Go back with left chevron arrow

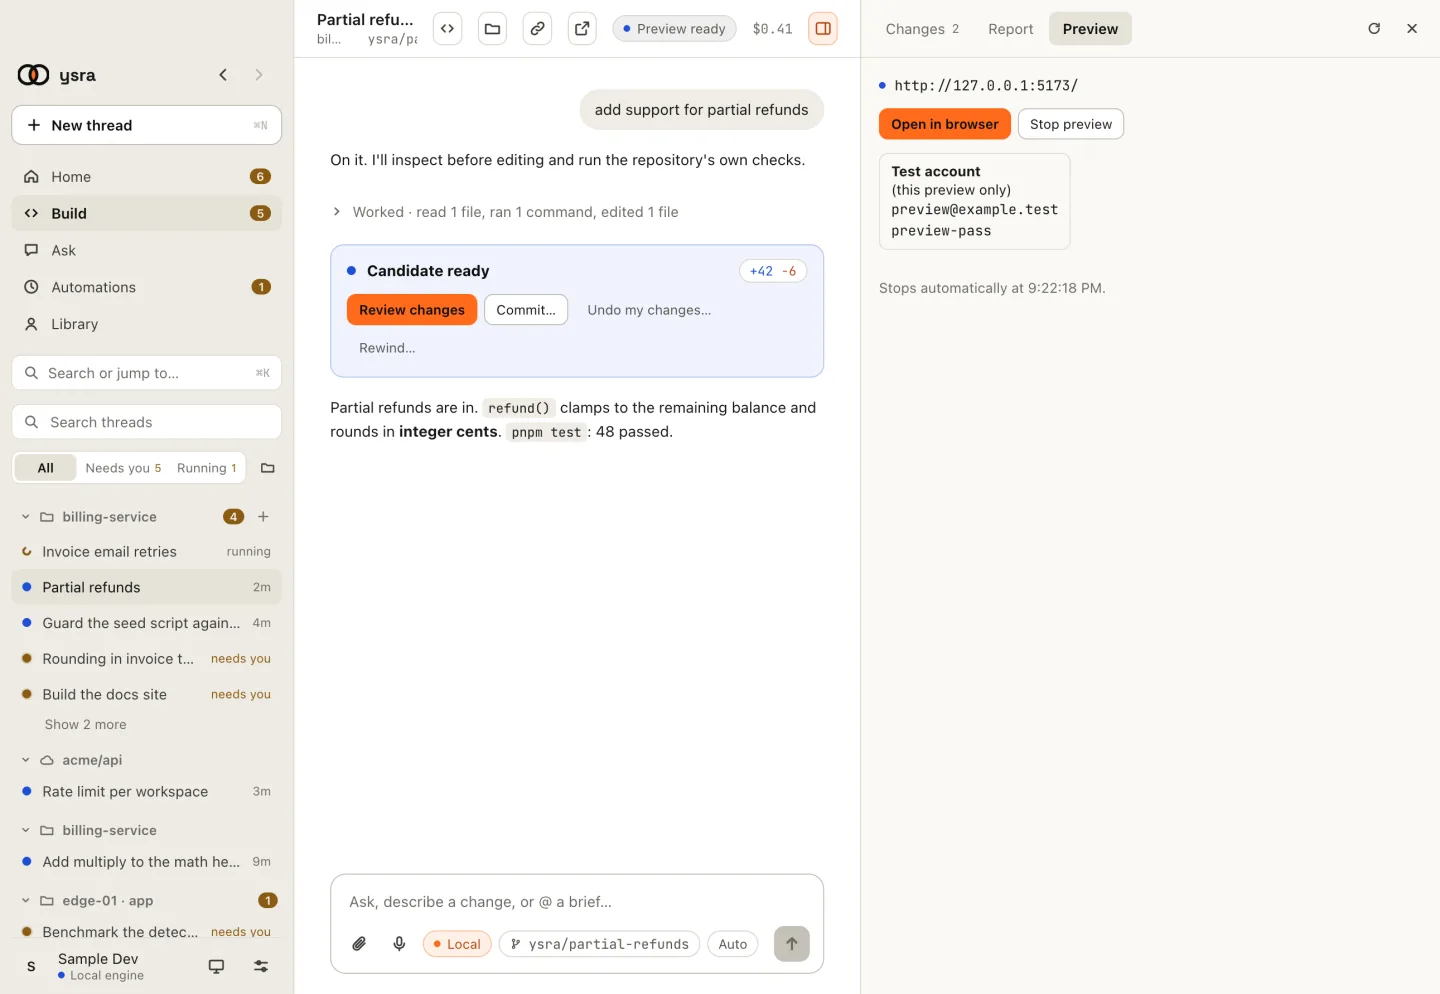point(223,75)
